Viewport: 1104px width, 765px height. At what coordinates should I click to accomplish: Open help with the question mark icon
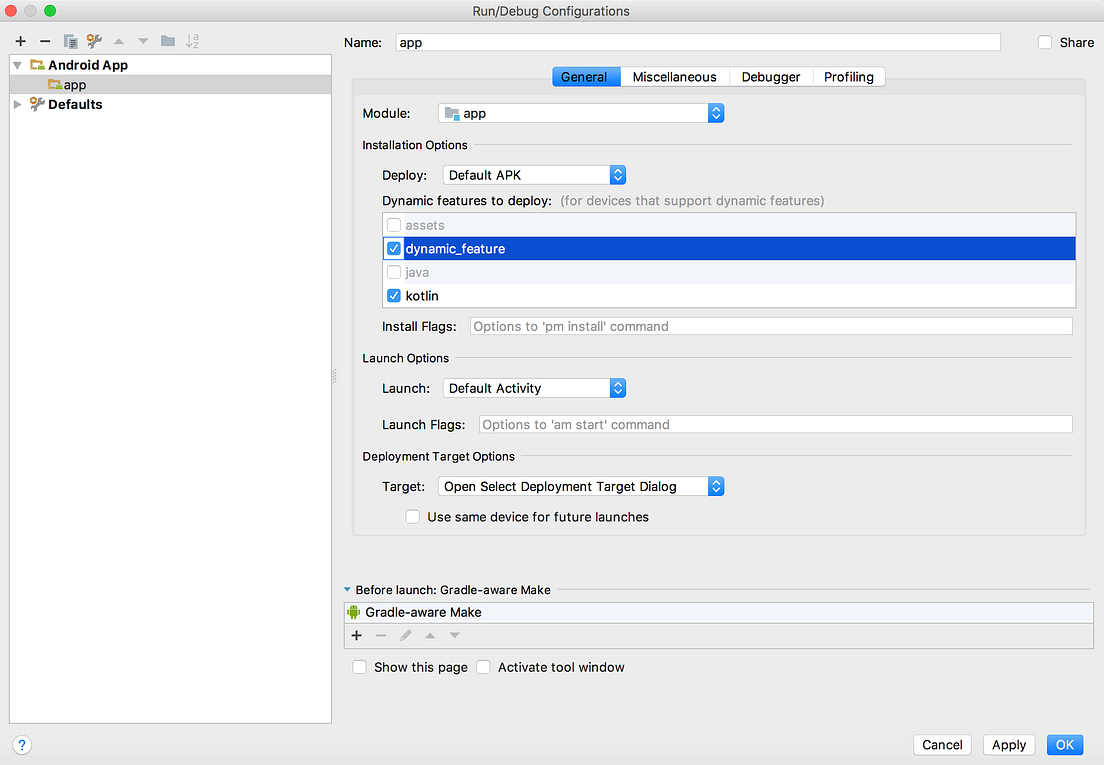tap(22, 745)
